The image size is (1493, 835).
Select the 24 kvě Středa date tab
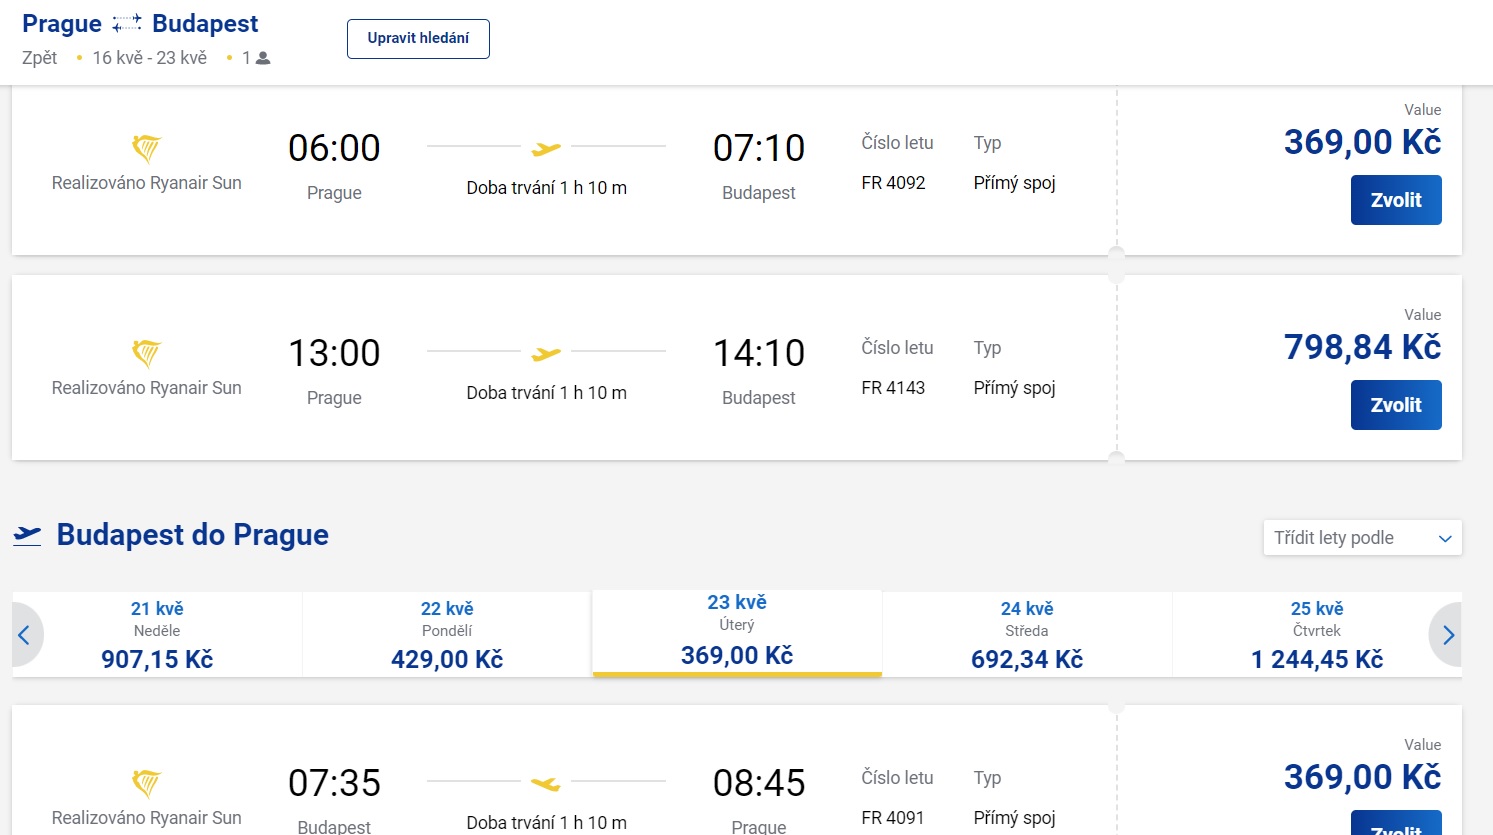[1027, 635]
